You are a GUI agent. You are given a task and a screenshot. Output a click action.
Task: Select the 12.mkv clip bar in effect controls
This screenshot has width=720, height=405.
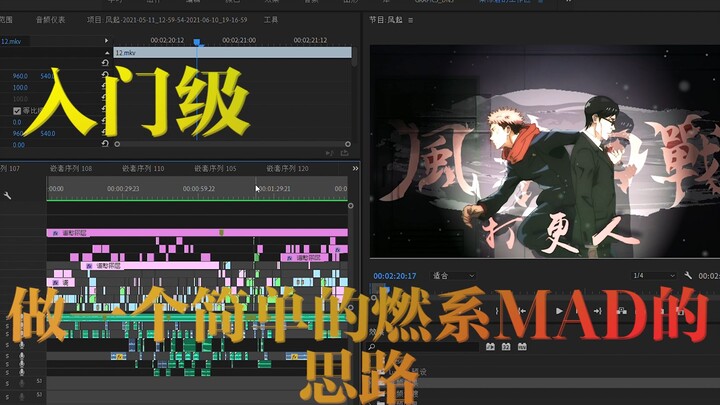pos(232,52)
